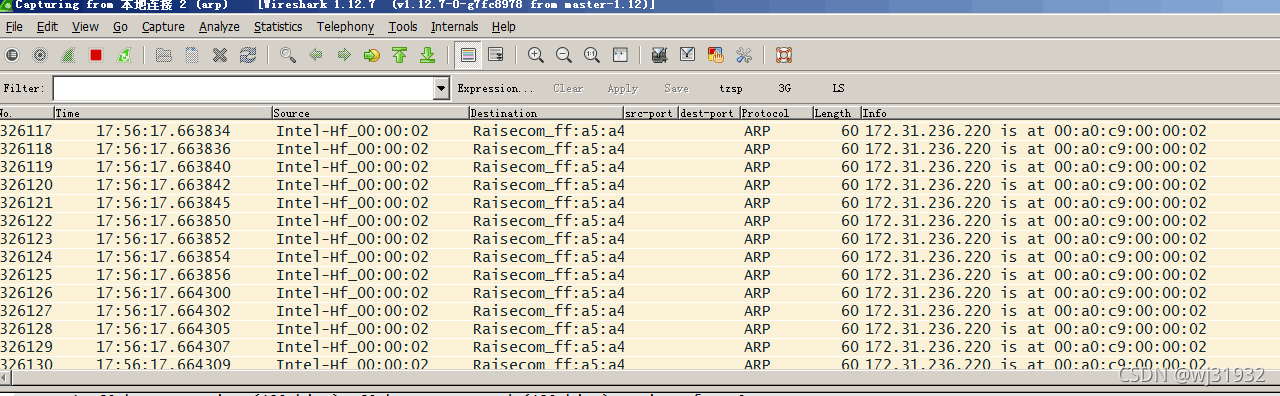This screenshot has height=396, width=1280.
Task: Open the Capture menu
Action: coord(163,27)
